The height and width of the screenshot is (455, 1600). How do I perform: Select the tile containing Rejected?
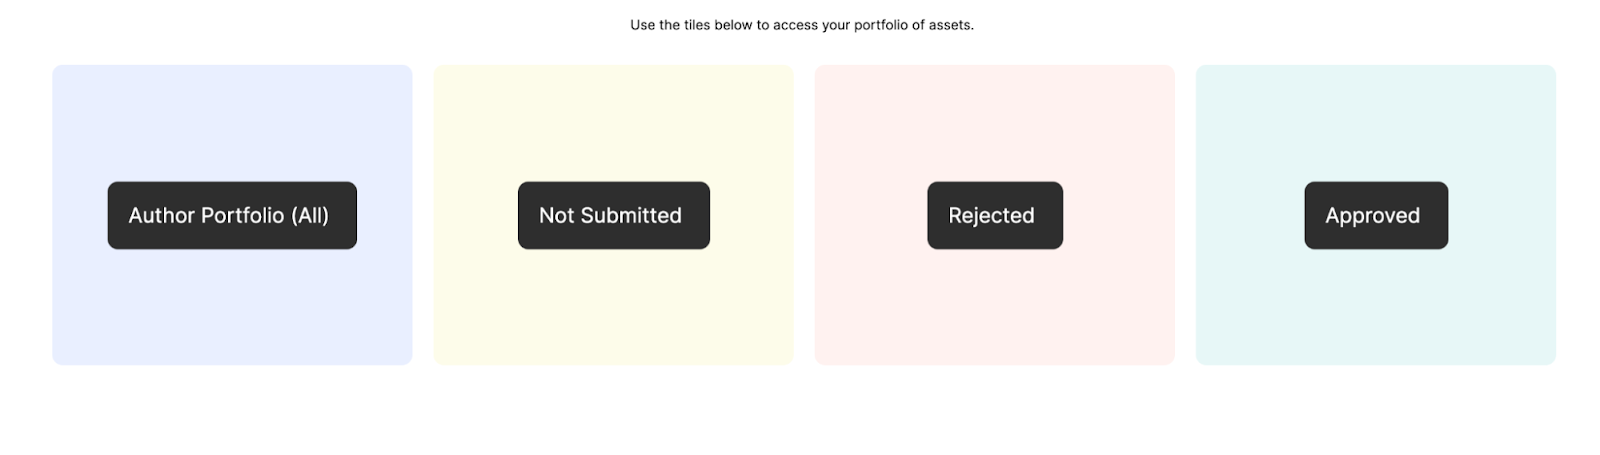994,120
